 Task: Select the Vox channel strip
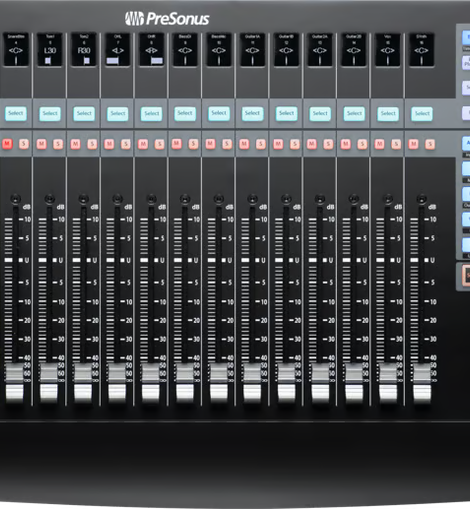tap(388, 114)
